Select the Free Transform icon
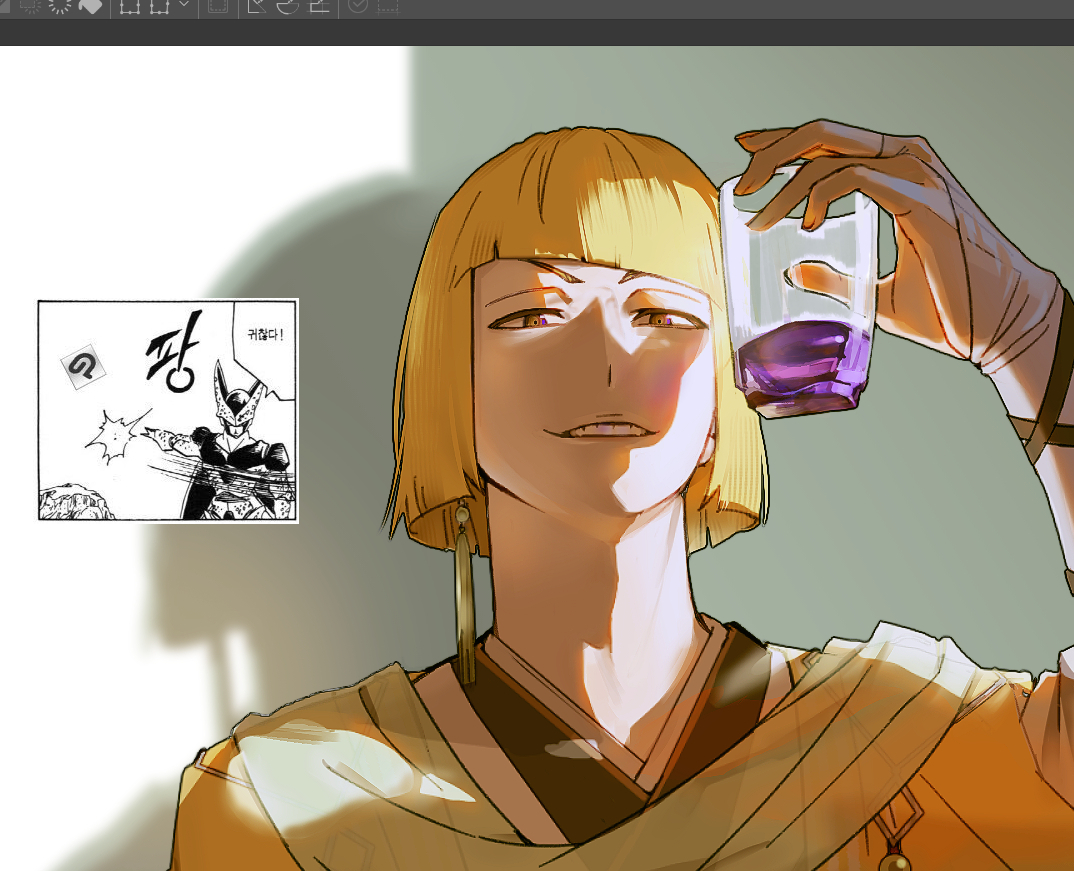Screen dimensions: 1074x871 (x=160, y=6)
